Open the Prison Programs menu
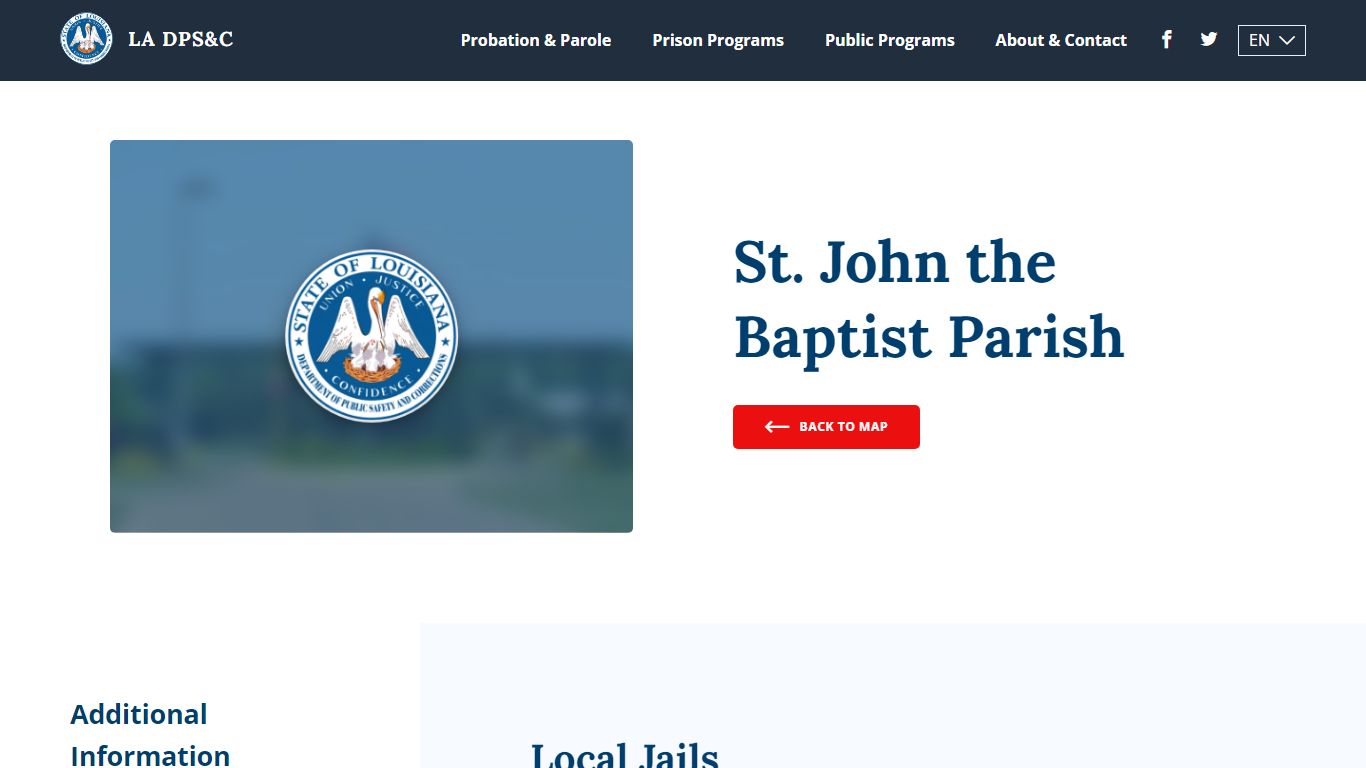 (718, 40)
